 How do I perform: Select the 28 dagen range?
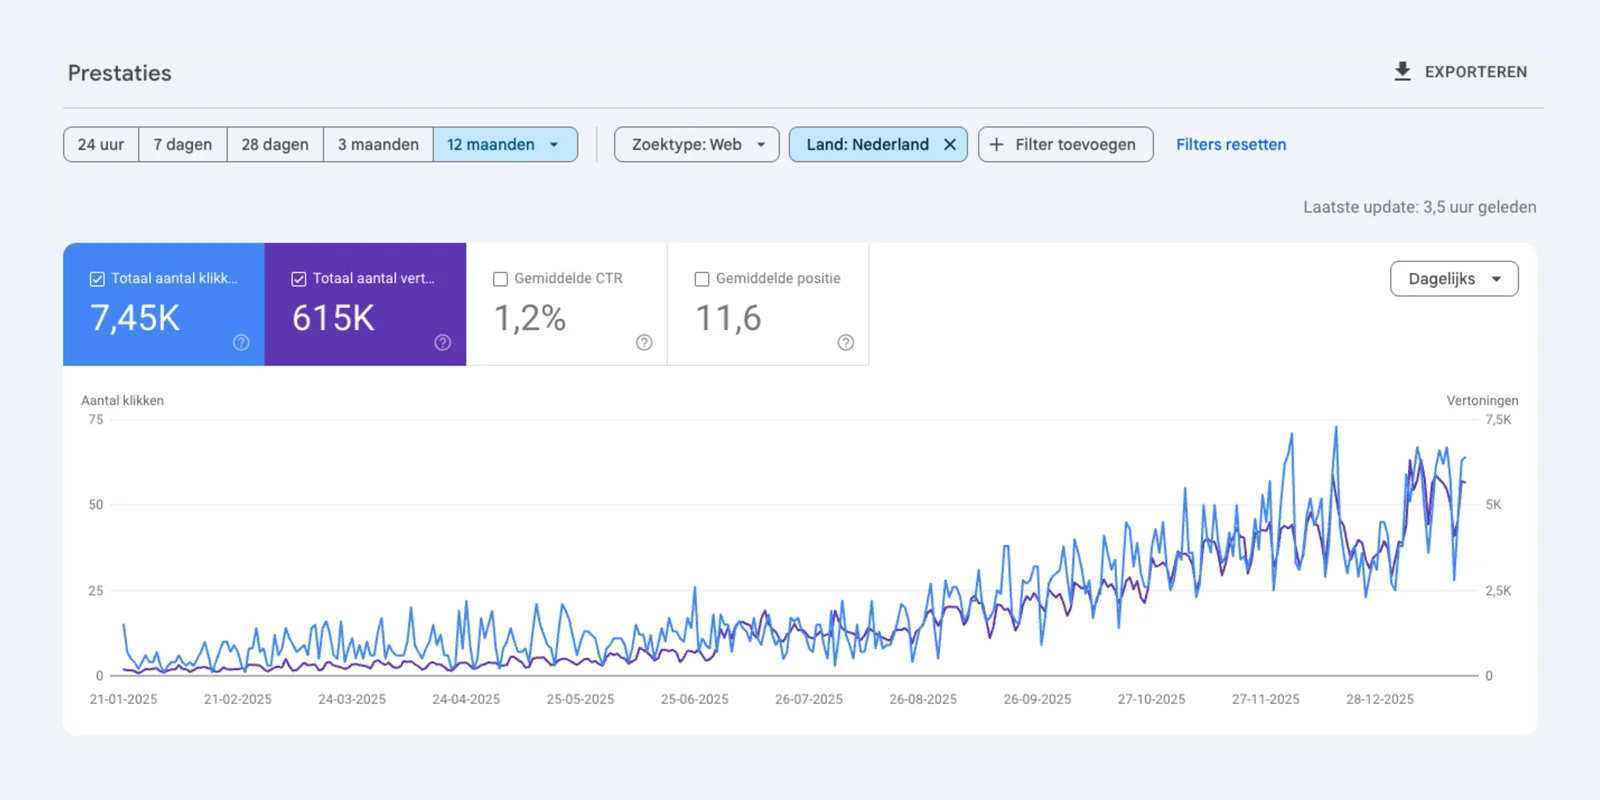click(x=275, y=145)
